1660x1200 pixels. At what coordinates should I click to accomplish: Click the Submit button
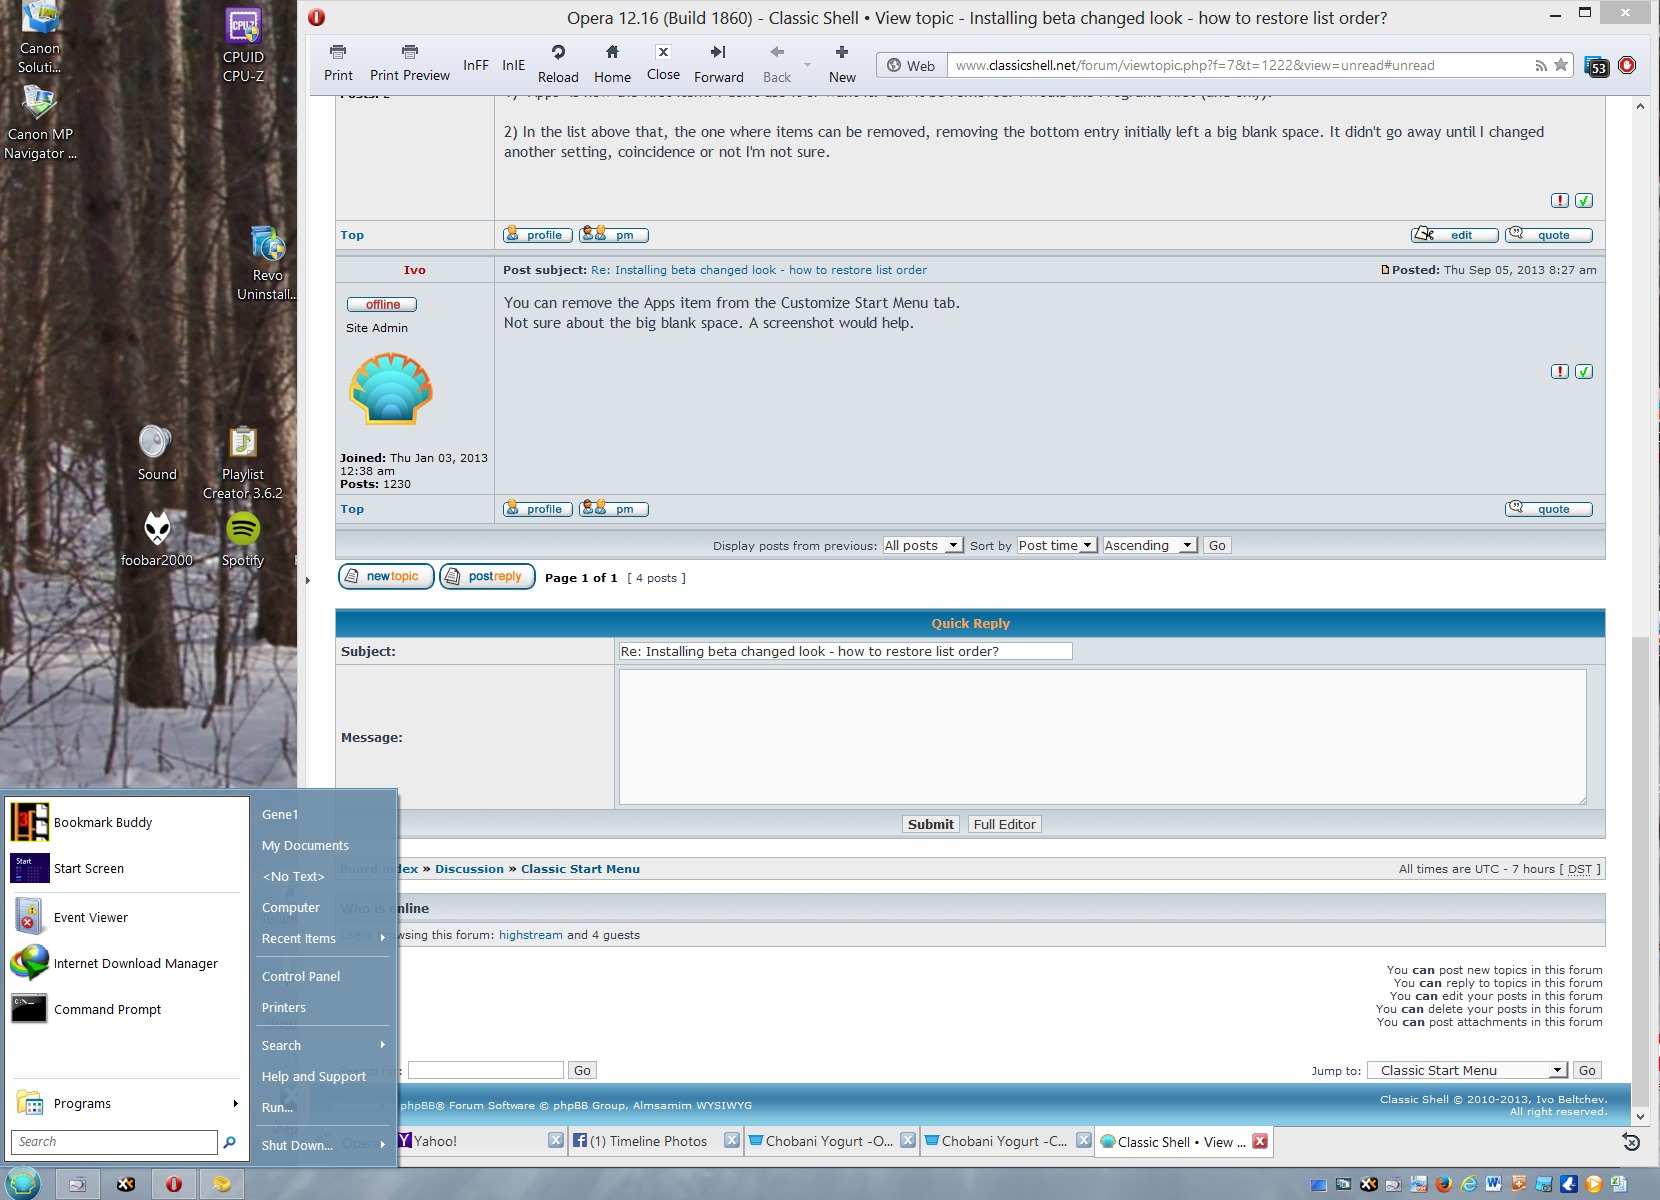pyautogui.click(x=930, y=824)
